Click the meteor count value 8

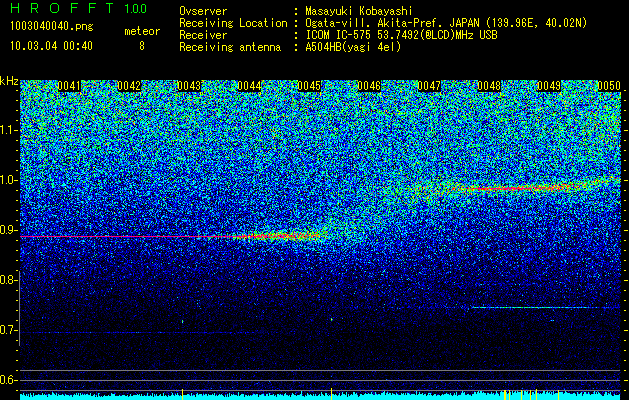pos(142,46)
